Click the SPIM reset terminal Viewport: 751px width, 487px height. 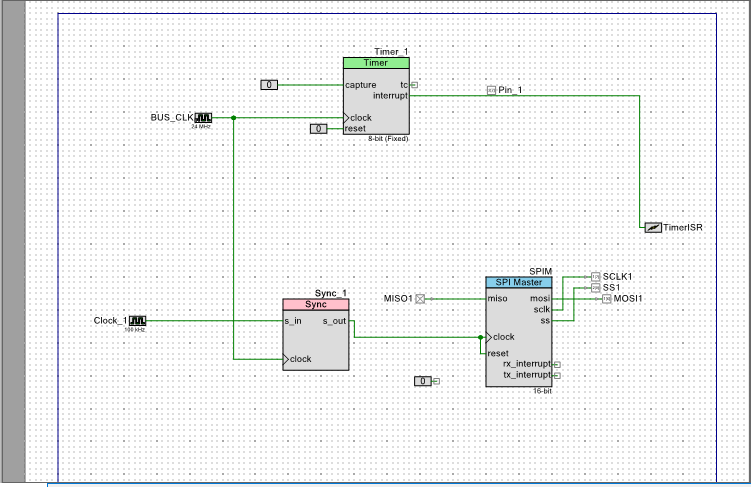(x=498, y=354)
